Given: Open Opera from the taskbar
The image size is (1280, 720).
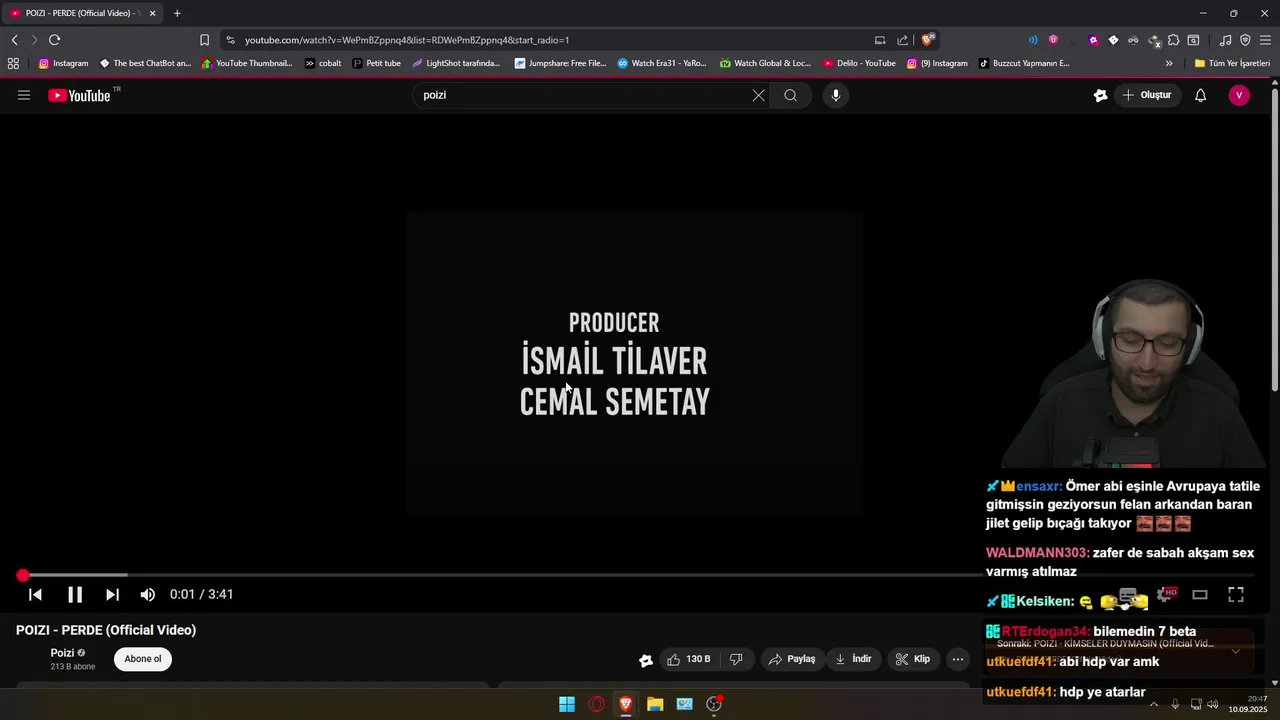Looking at the screenshot, I should 597,704.
